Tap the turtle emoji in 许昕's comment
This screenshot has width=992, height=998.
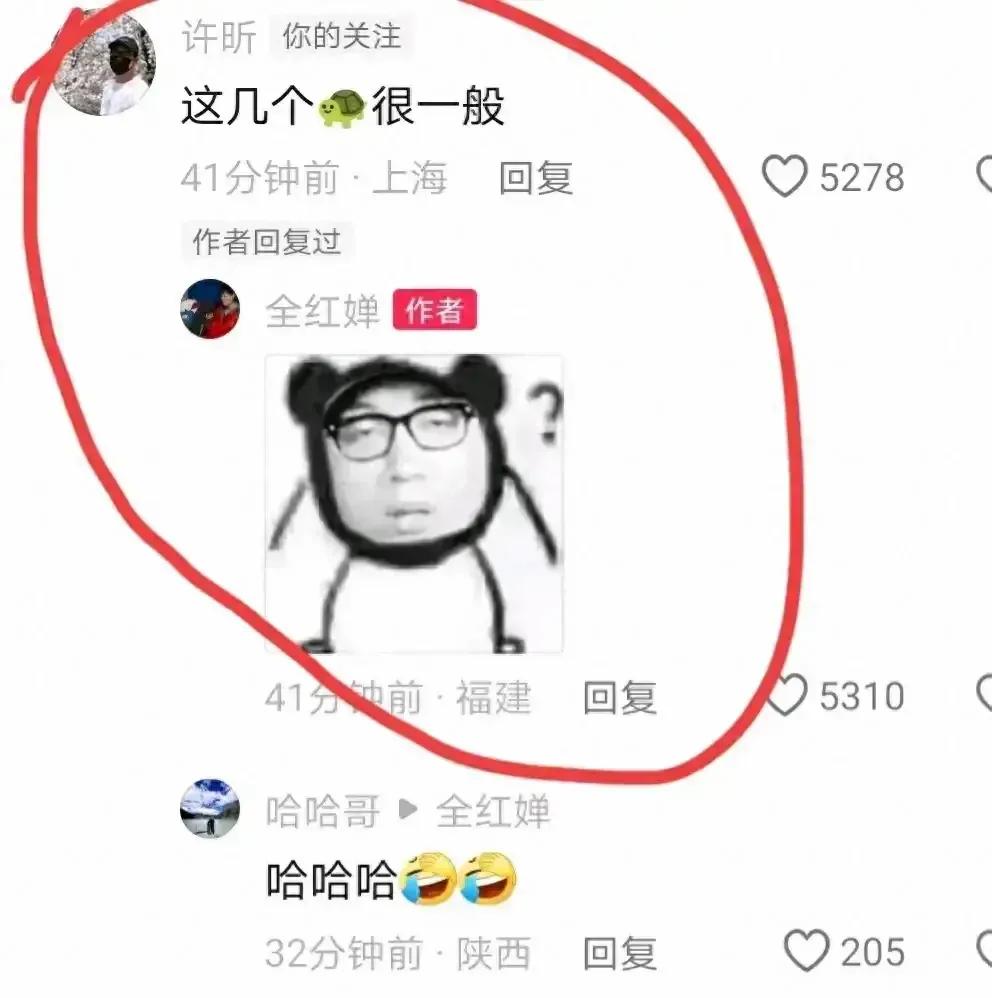point(342,107)
